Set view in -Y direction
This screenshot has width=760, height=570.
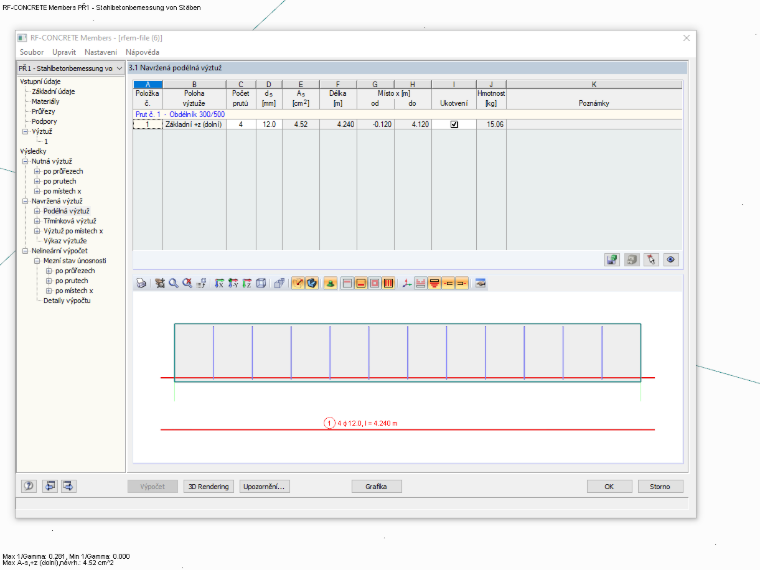pyautogui.click(x=233, y=284)
